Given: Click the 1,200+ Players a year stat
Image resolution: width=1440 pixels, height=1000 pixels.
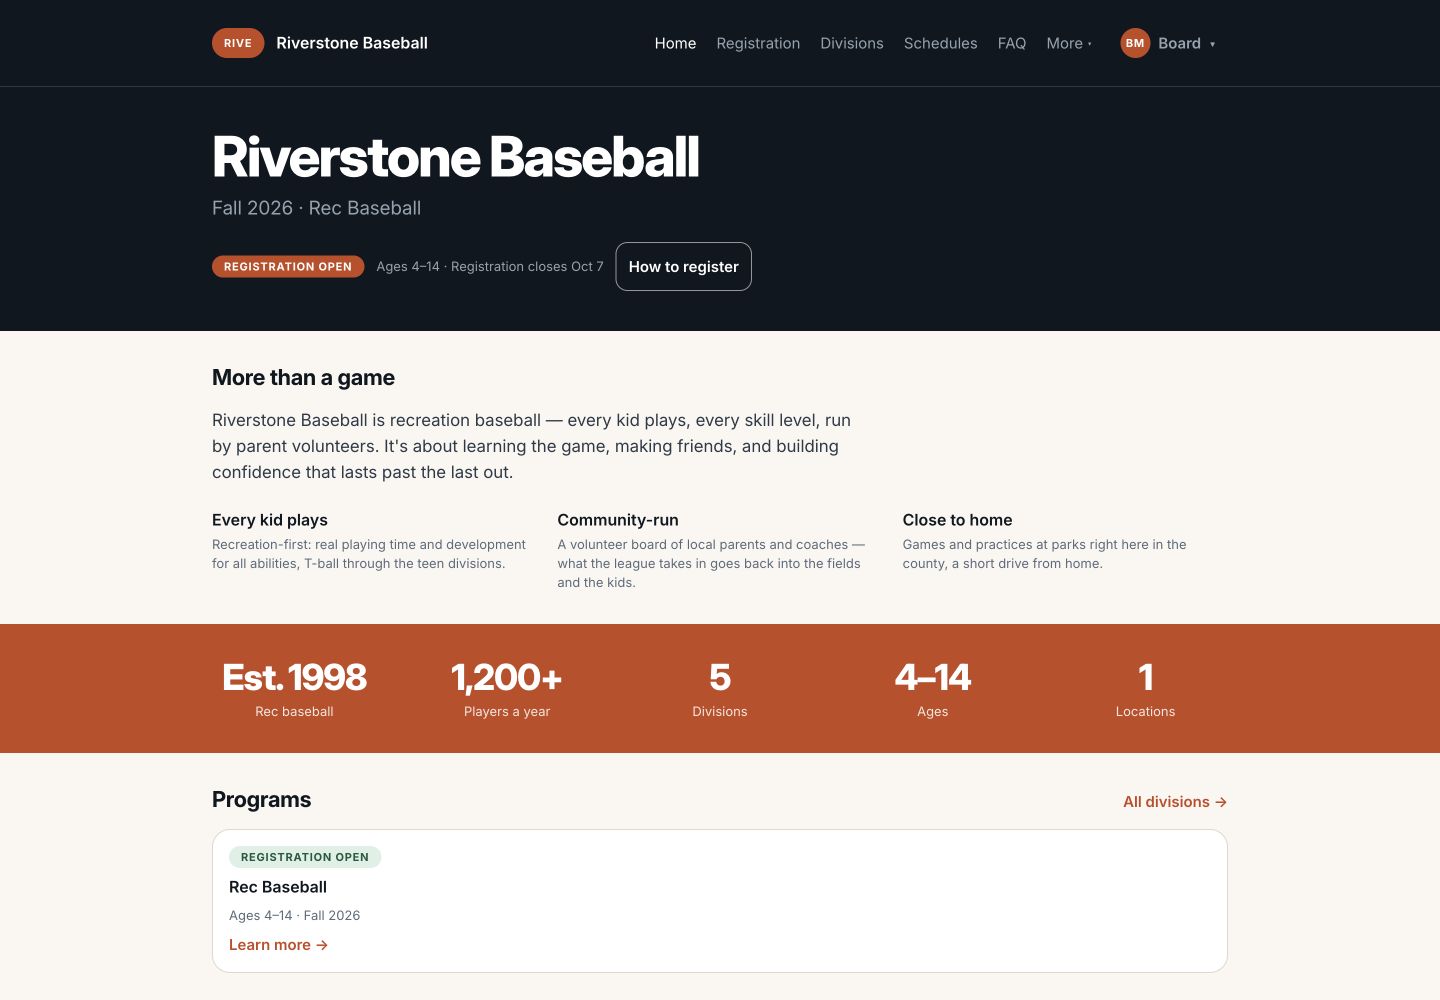Looking at the screenshot, I should click(507, 689).
